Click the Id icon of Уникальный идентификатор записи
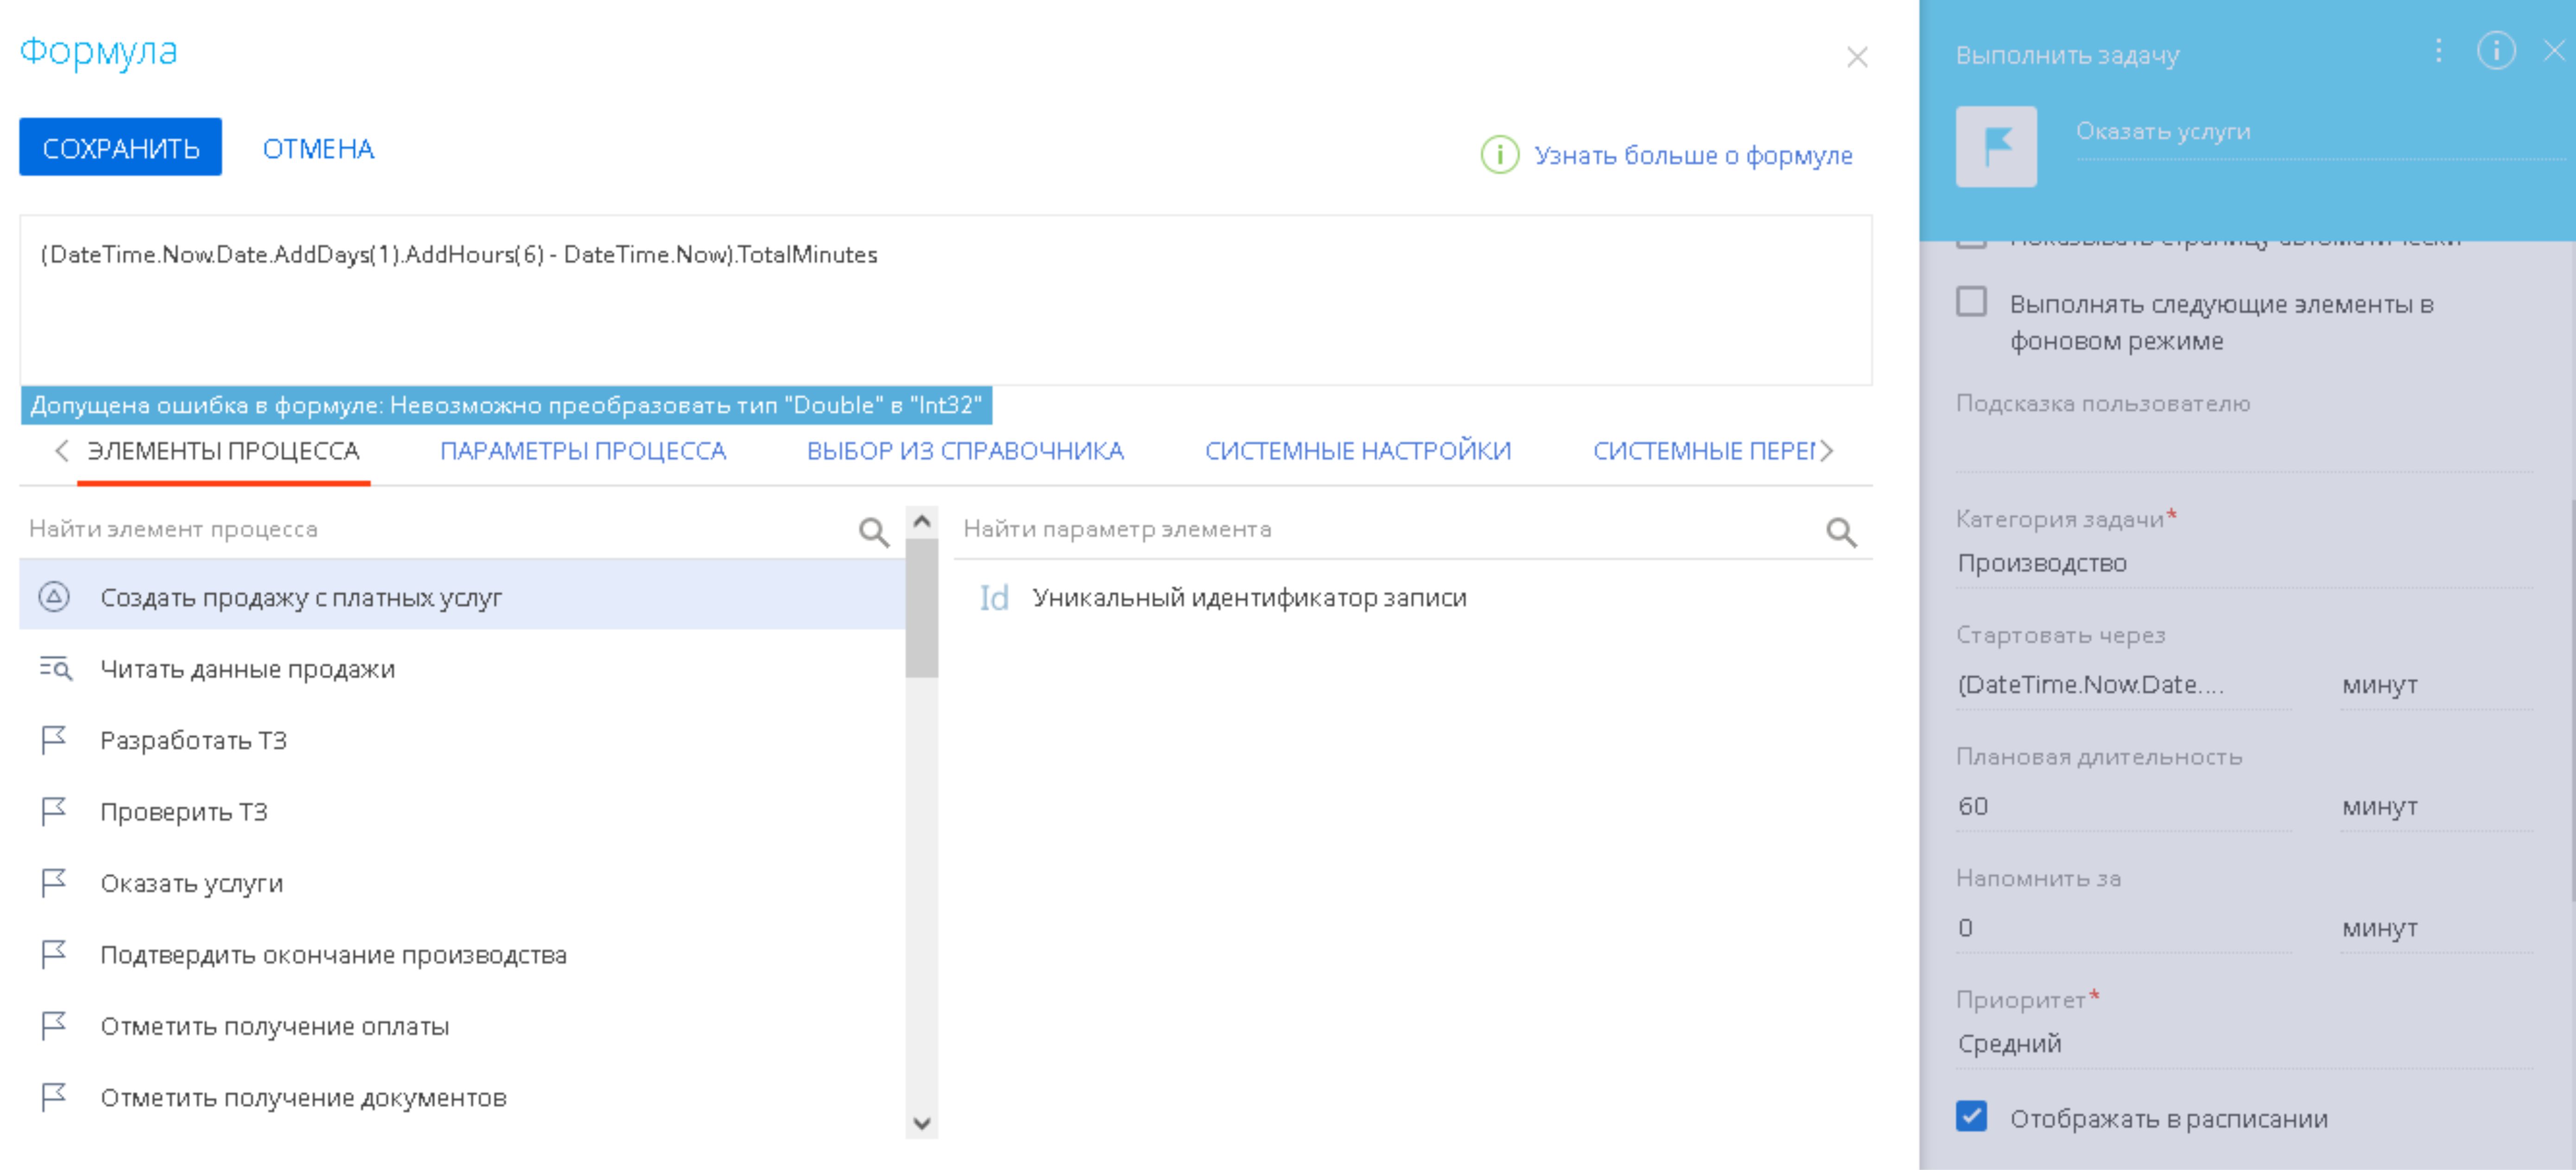The image size is (2576, 1170). tap(993, 598)
